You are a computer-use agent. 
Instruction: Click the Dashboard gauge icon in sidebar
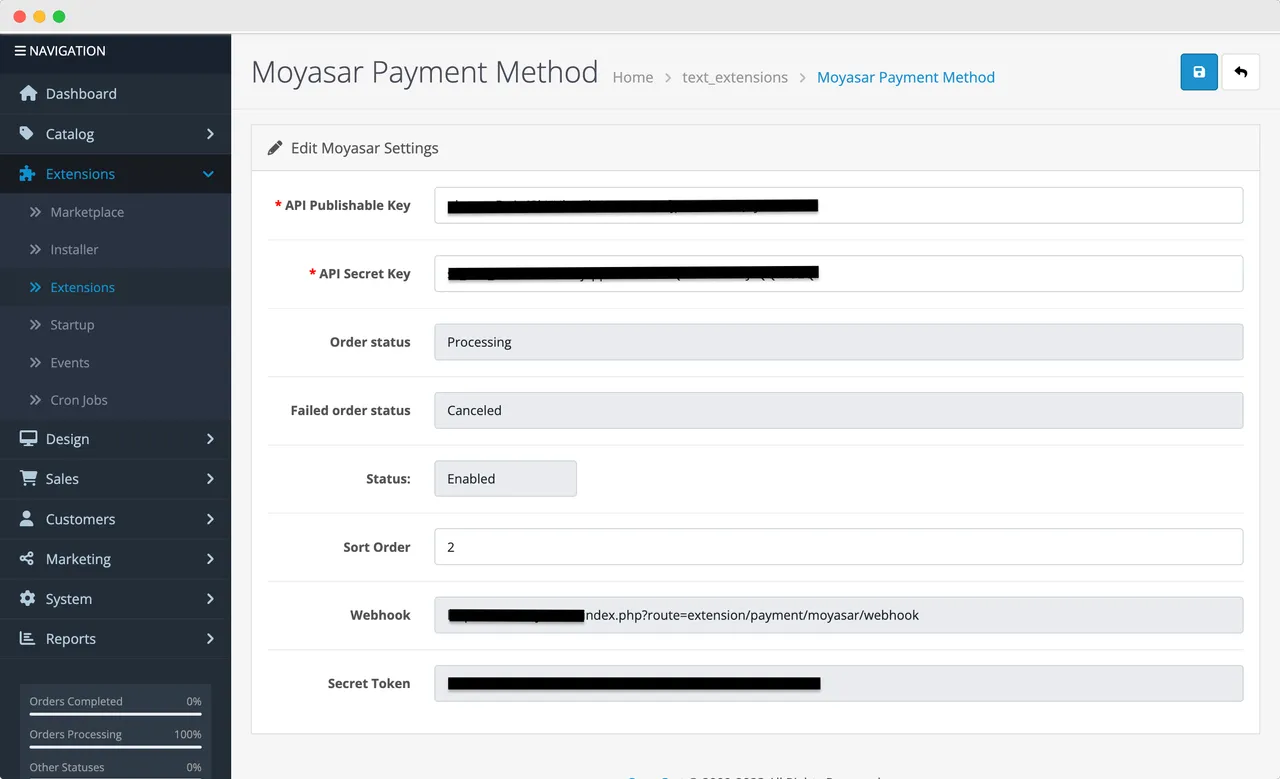[x=28, y=93]
